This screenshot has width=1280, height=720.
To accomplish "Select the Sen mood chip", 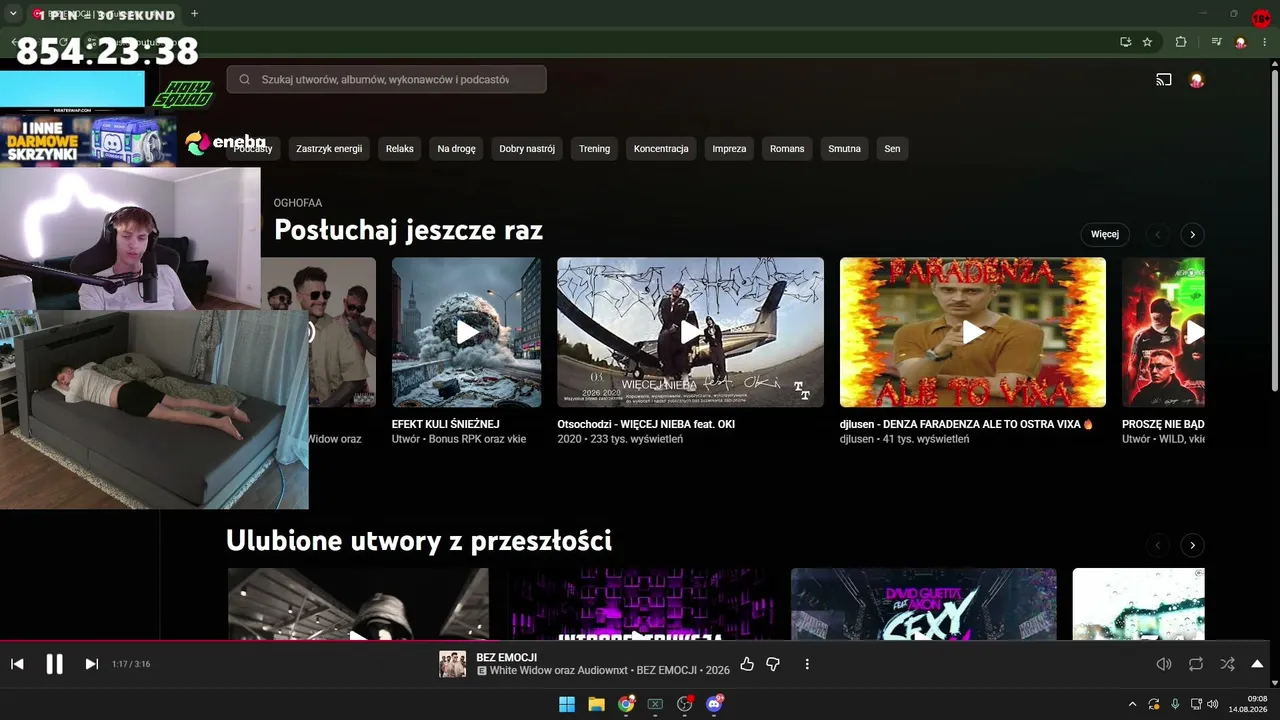I will tap(892, 149).
